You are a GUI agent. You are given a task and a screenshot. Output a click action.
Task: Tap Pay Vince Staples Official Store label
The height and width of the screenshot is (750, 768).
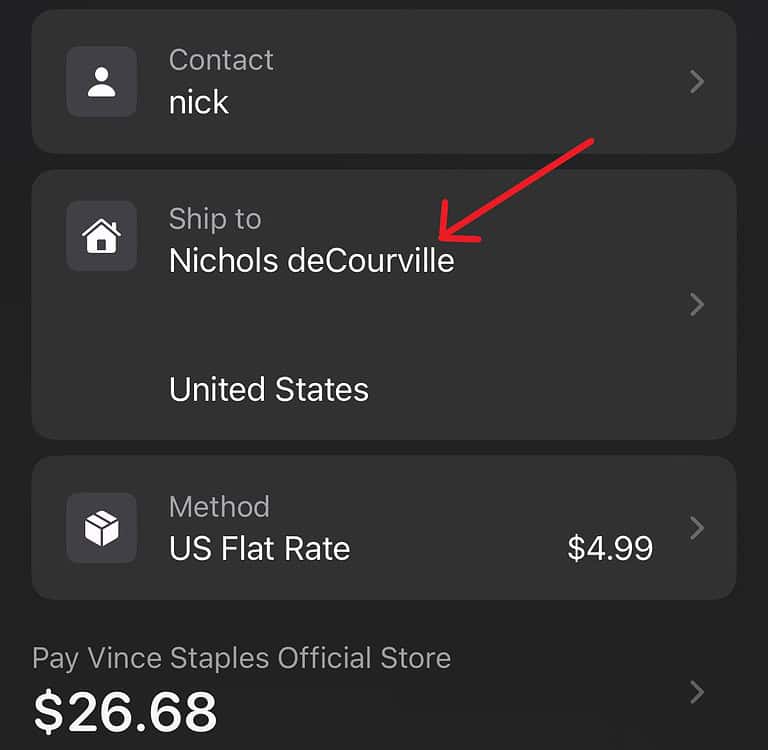tap(241, 658)
